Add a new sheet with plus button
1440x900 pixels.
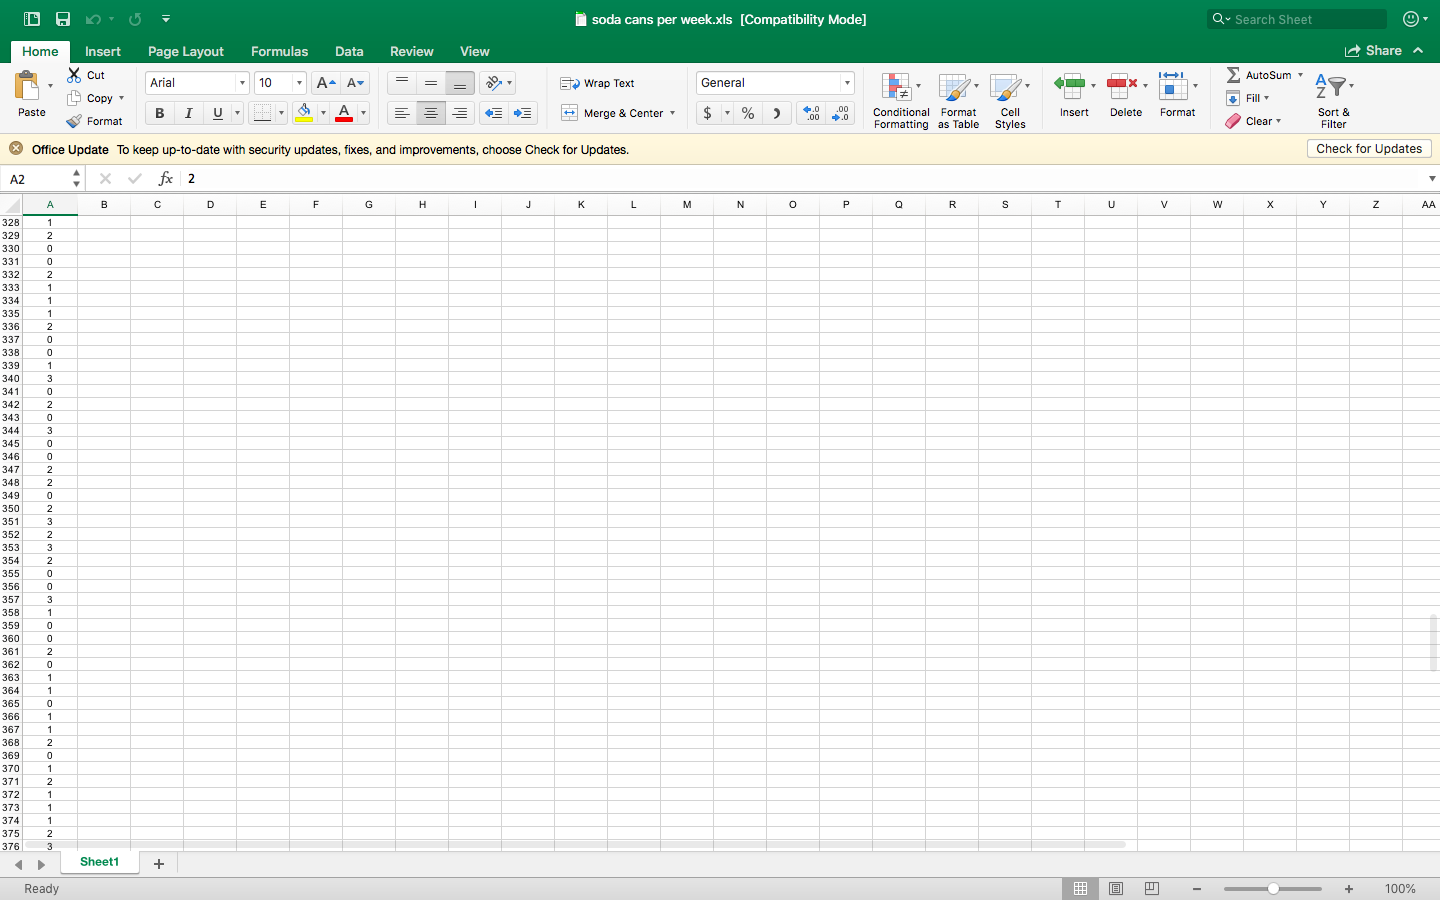[x=159, y=864]
